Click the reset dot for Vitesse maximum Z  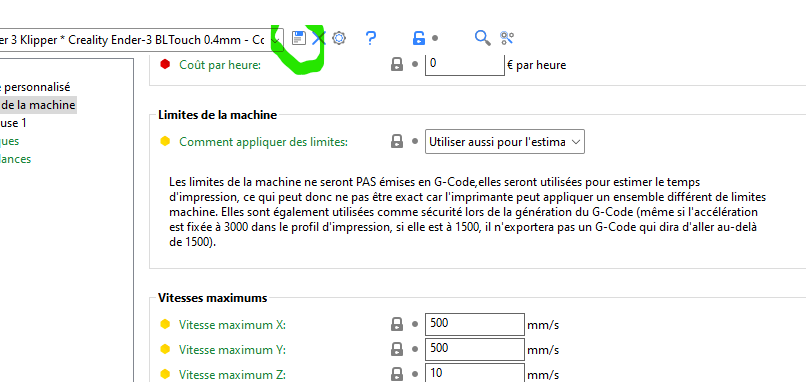click(415, 374)
